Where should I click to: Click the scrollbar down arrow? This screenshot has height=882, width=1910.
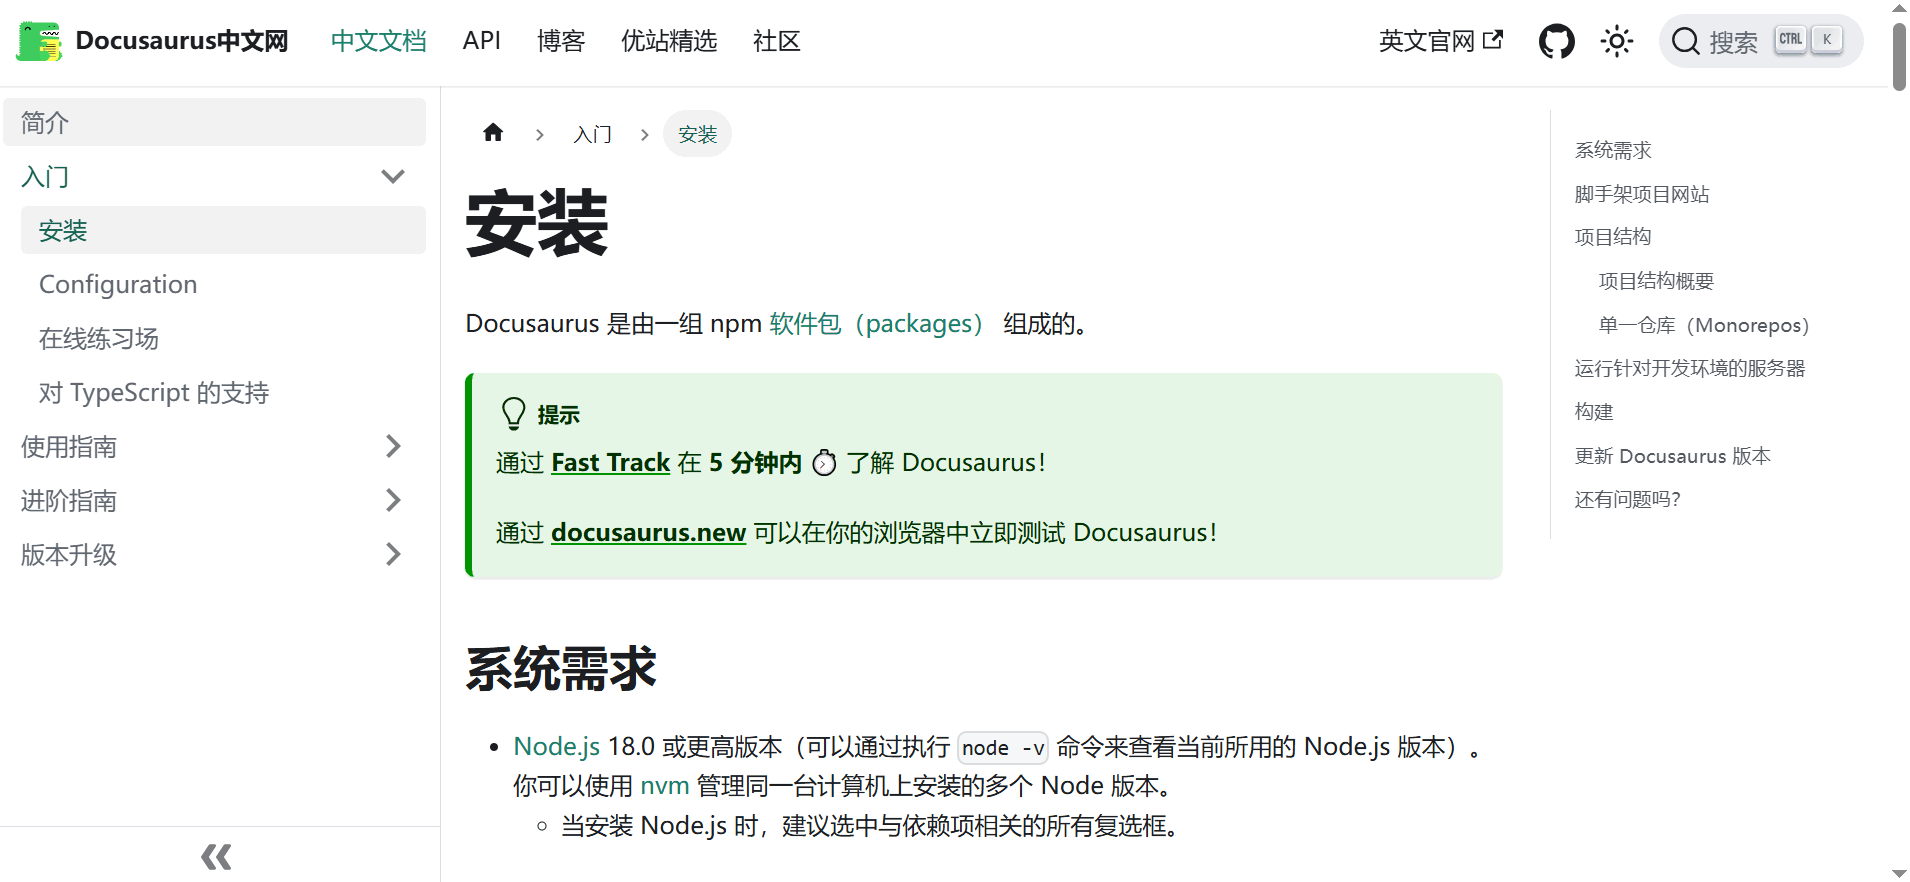[1899, 873]
